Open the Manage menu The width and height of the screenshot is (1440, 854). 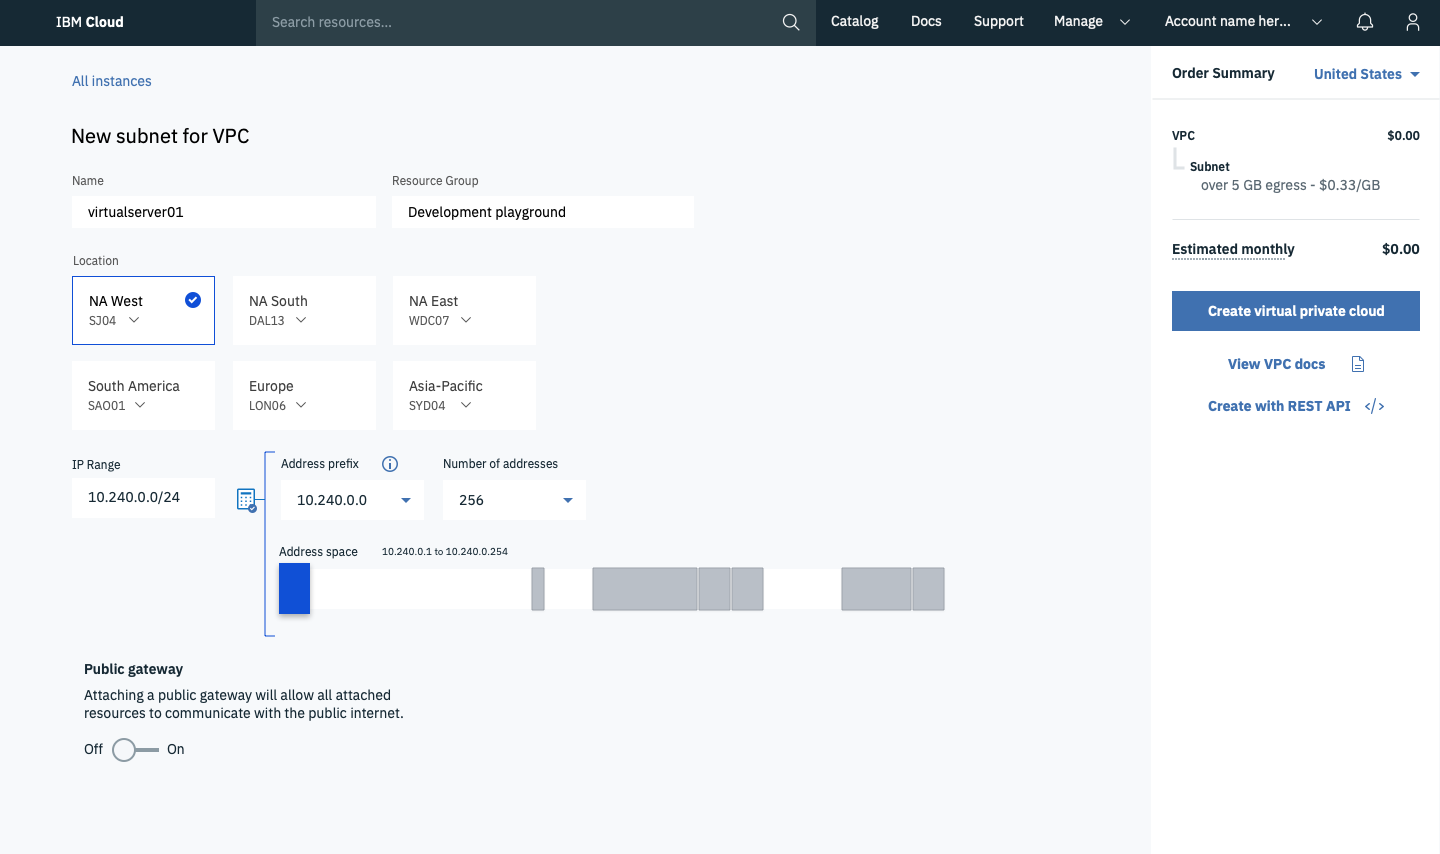(x=1078, y=21)
